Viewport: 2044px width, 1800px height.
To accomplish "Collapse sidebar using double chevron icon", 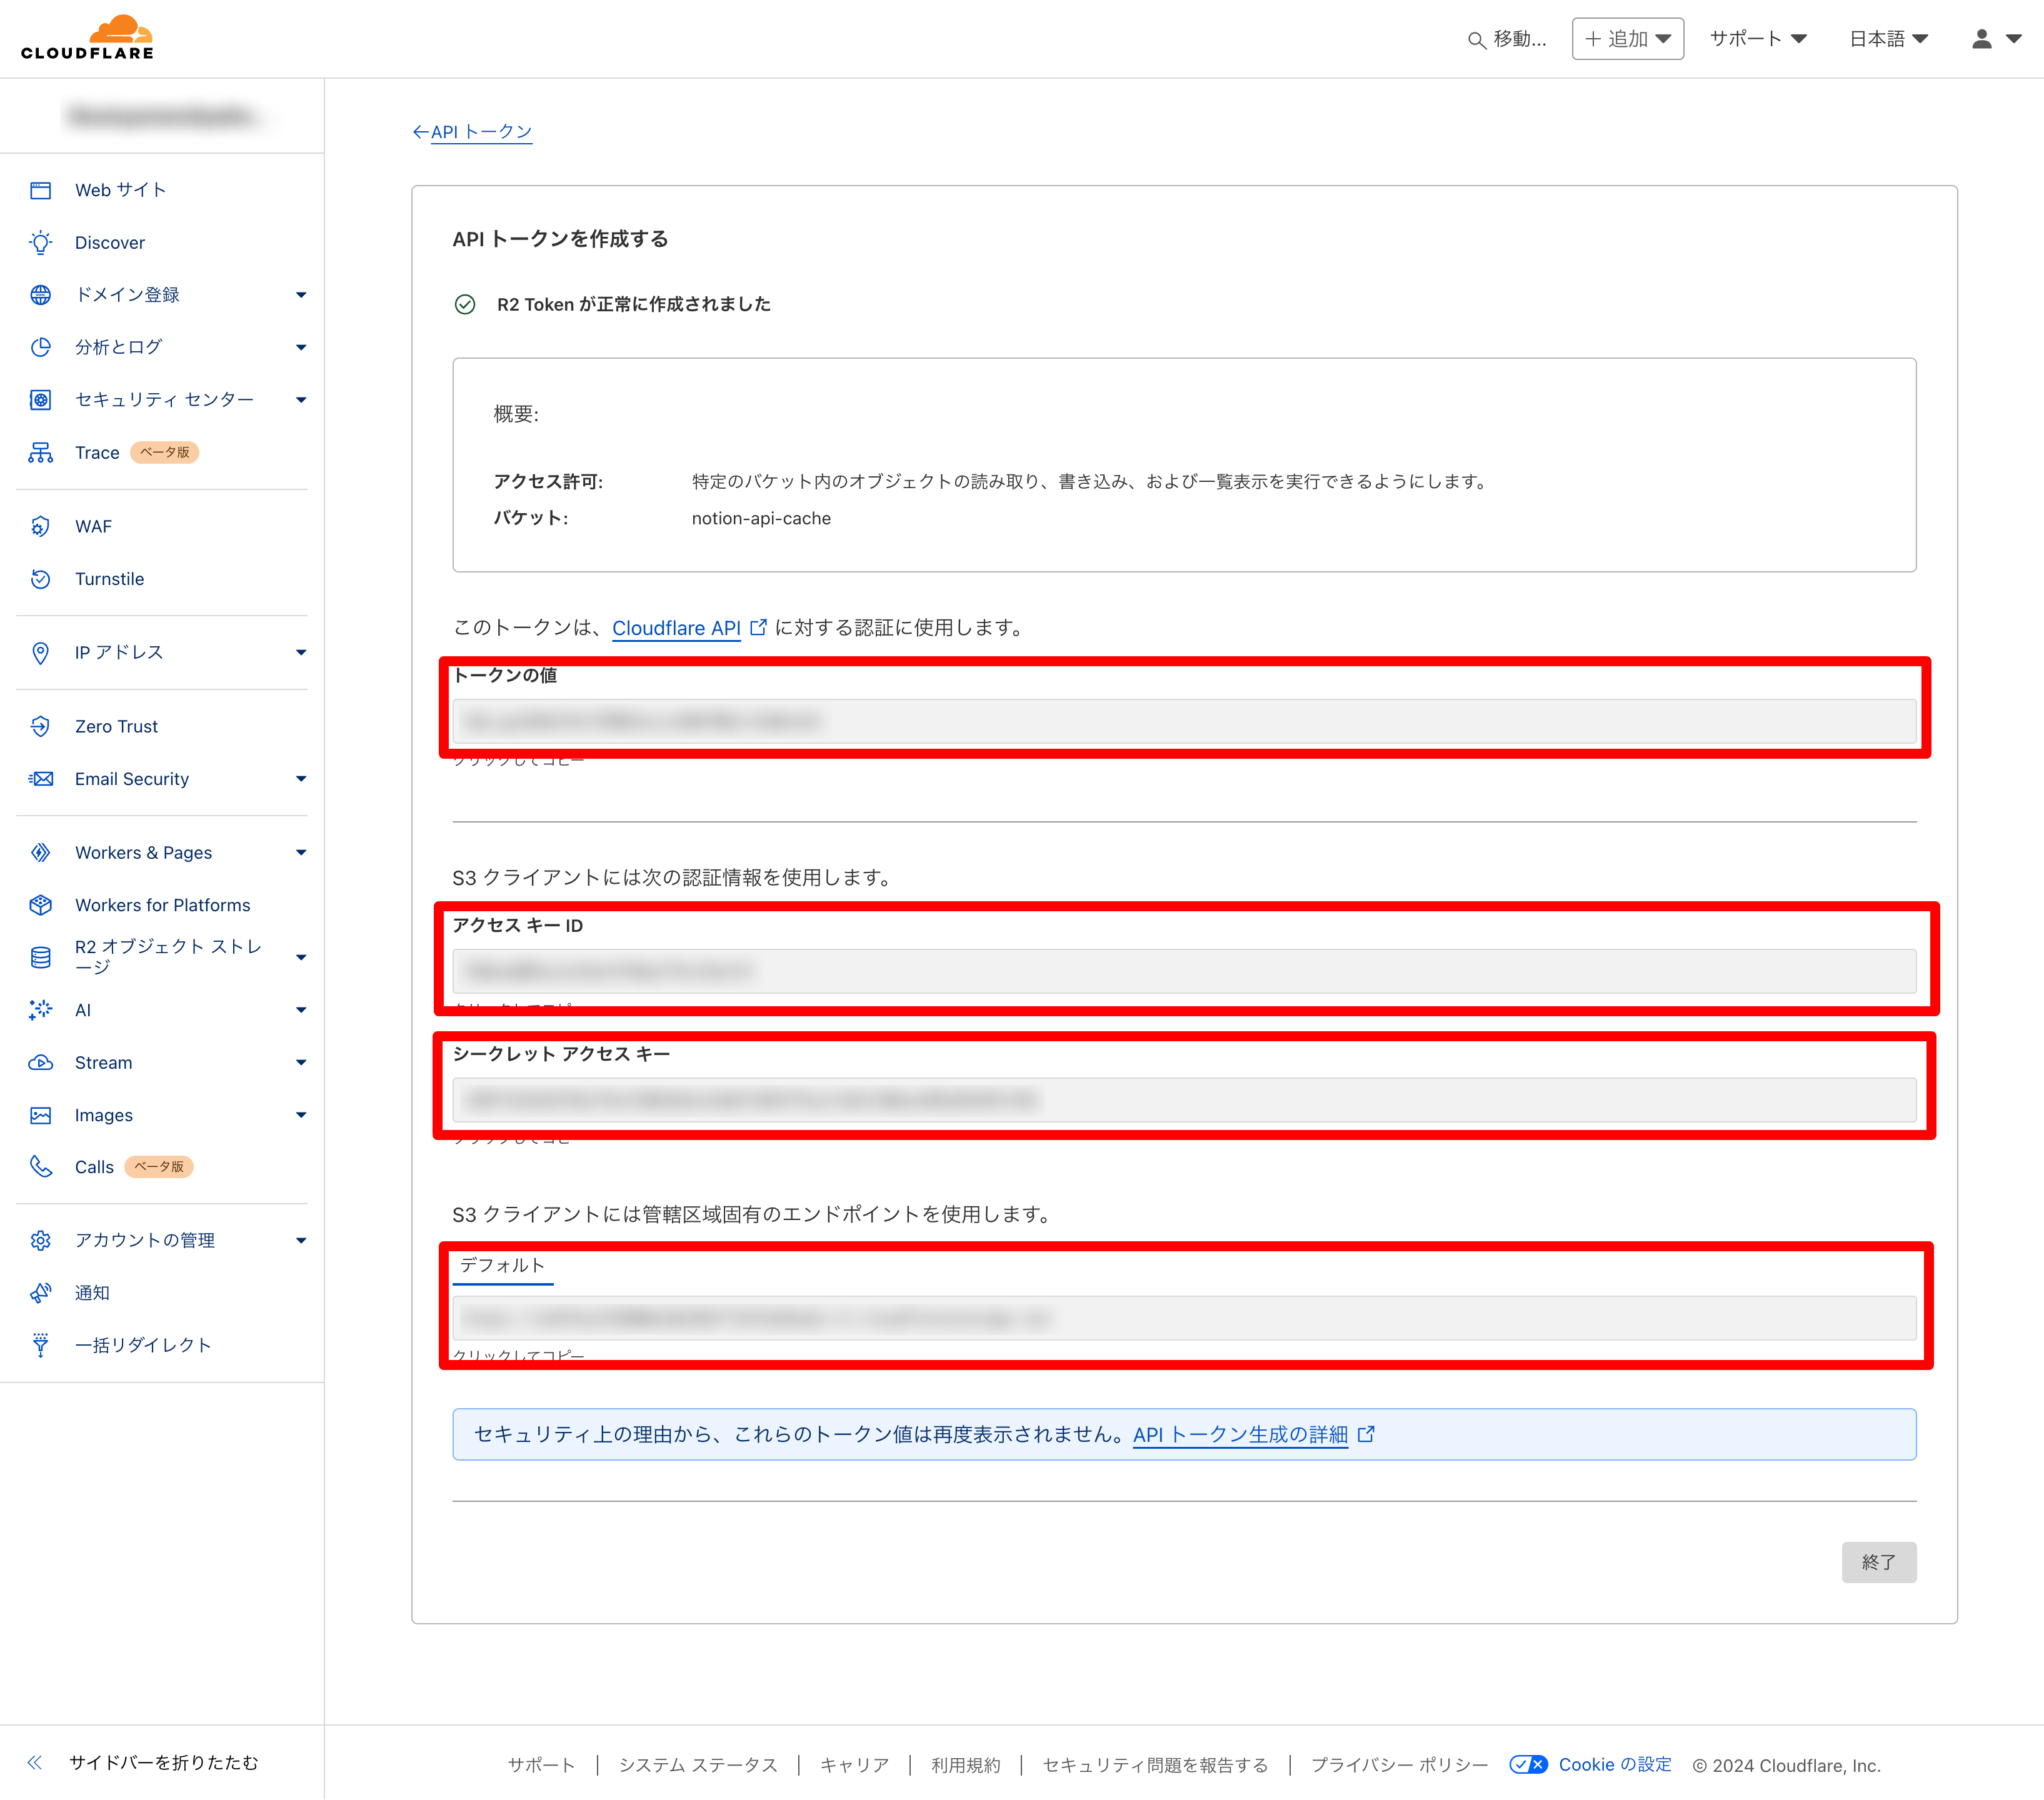I will (x=35, y=1763).
